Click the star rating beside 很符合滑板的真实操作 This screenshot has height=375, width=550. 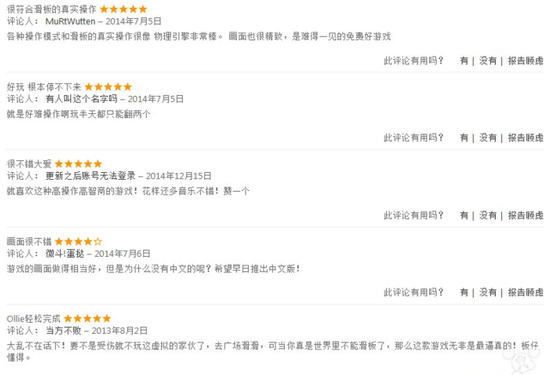coord(123,9)
